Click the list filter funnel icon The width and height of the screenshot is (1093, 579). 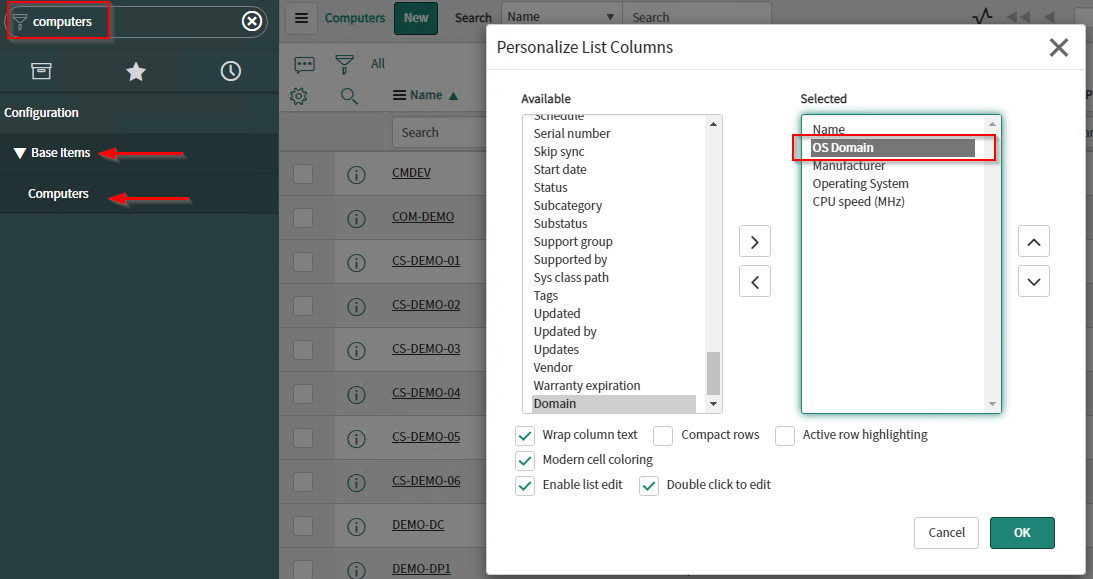click(x=344, y=64)
